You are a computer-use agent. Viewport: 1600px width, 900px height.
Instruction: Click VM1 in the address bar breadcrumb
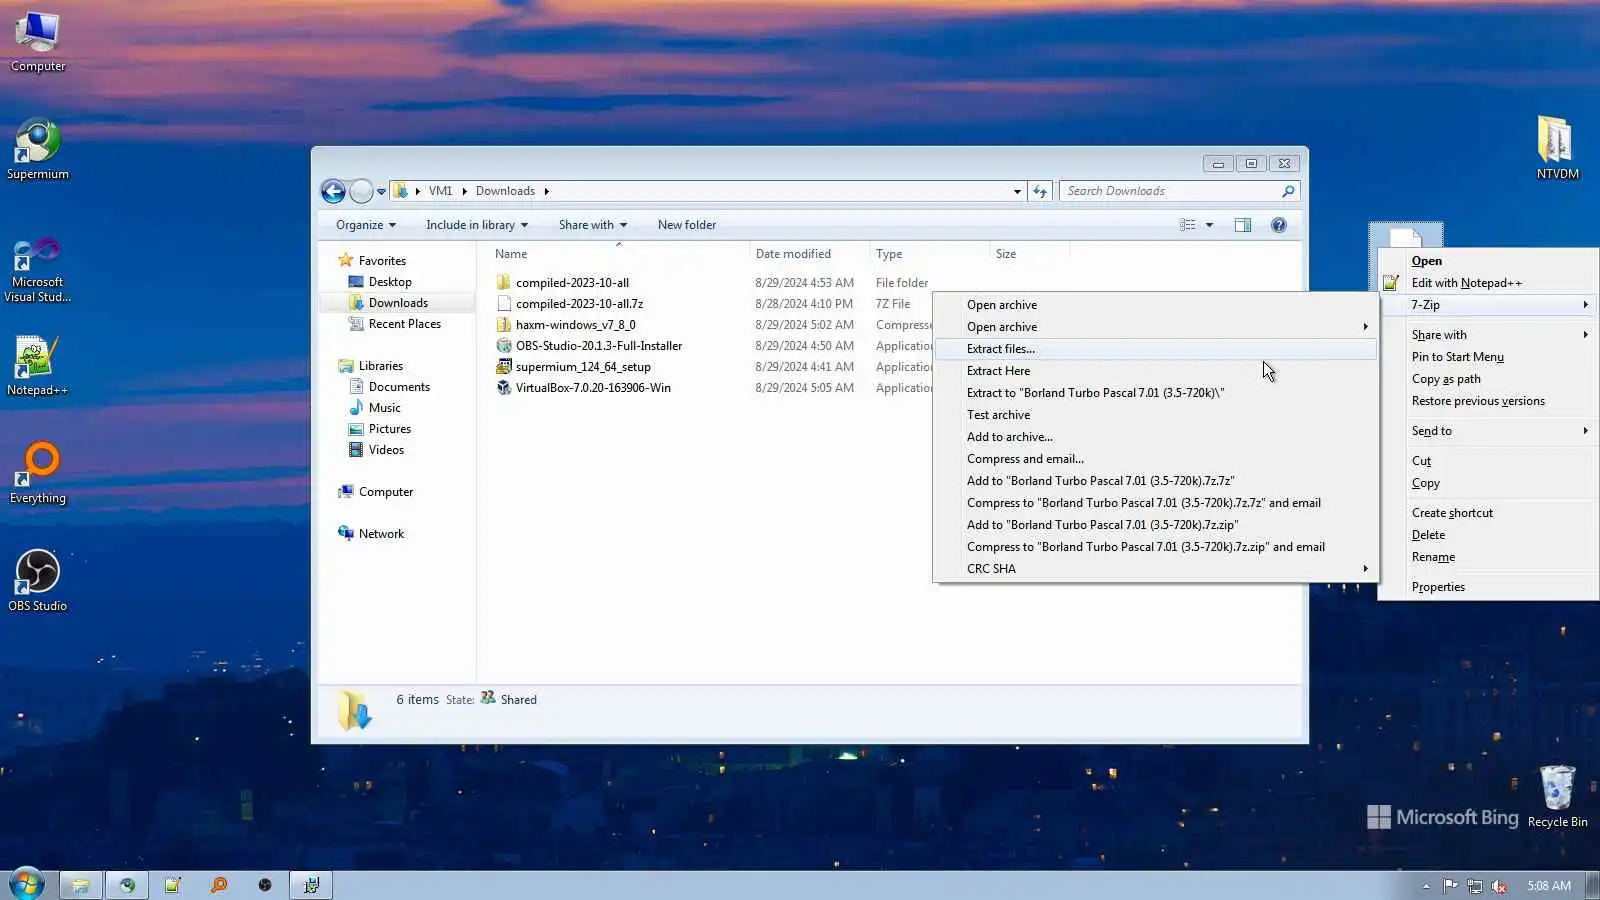pyautogui.click(x=440, y=191)
